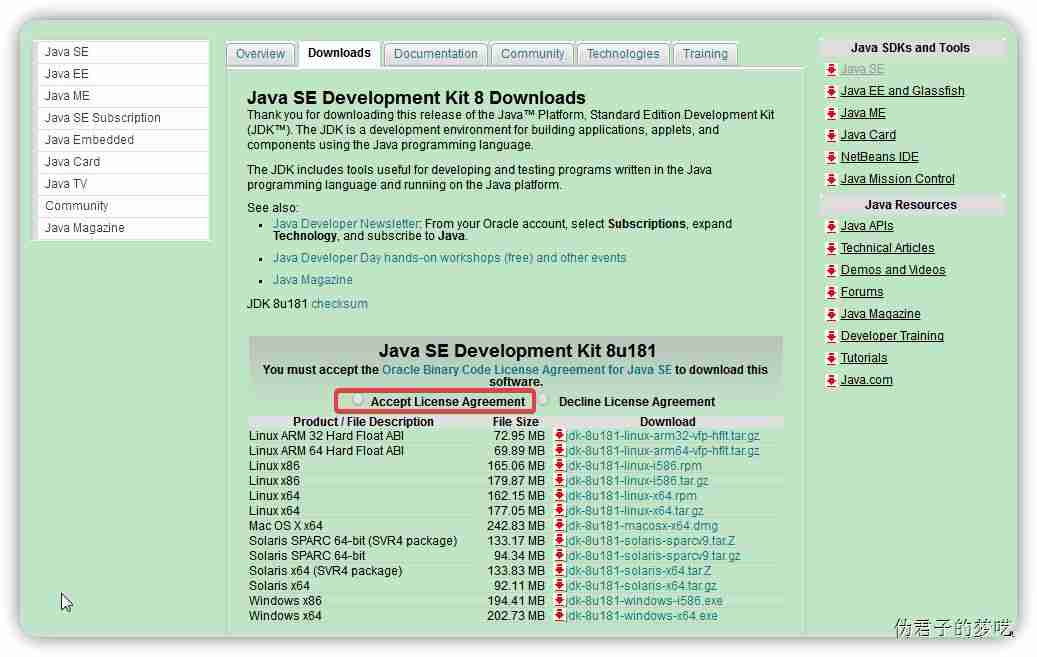The width and height of the screenshot is (1037, 657).
Task: Select Accept License Agreement radio button
Action: click(358, 400)
